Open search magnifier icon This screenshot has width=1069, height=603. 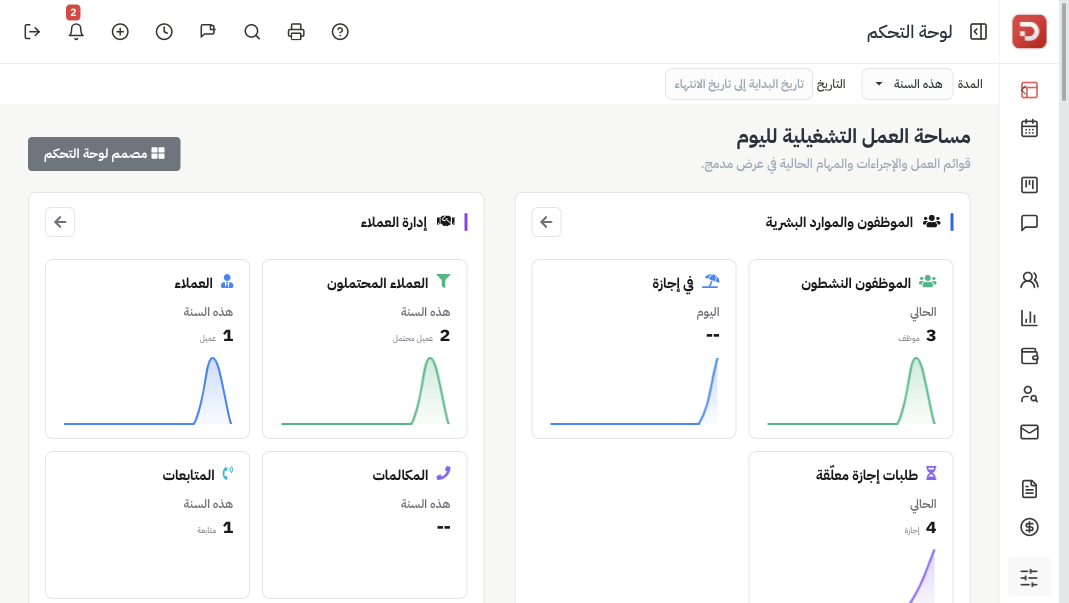[x=252, y=32]
